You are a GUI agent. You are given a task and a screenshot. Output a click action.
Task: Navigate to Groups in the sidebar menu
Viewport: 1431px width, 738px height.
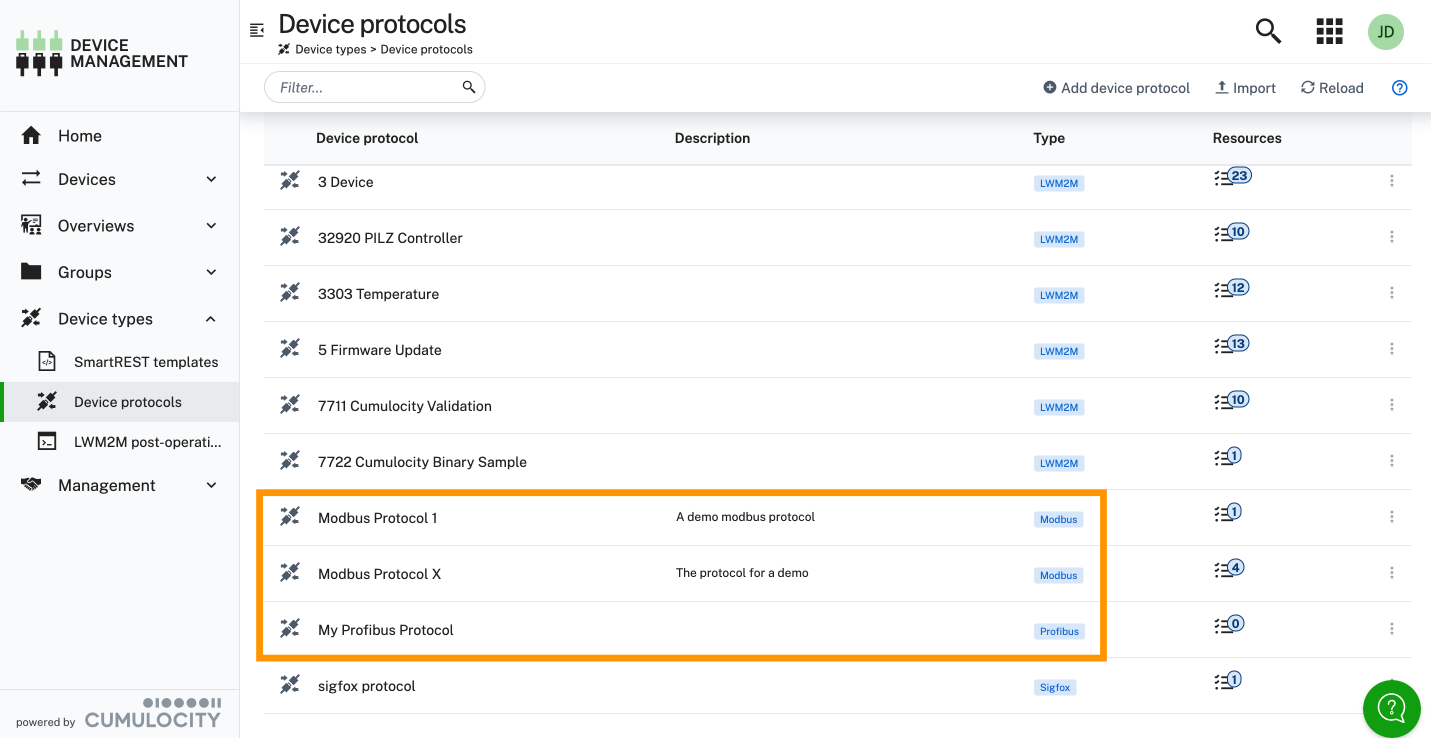[x=84, y=272]
